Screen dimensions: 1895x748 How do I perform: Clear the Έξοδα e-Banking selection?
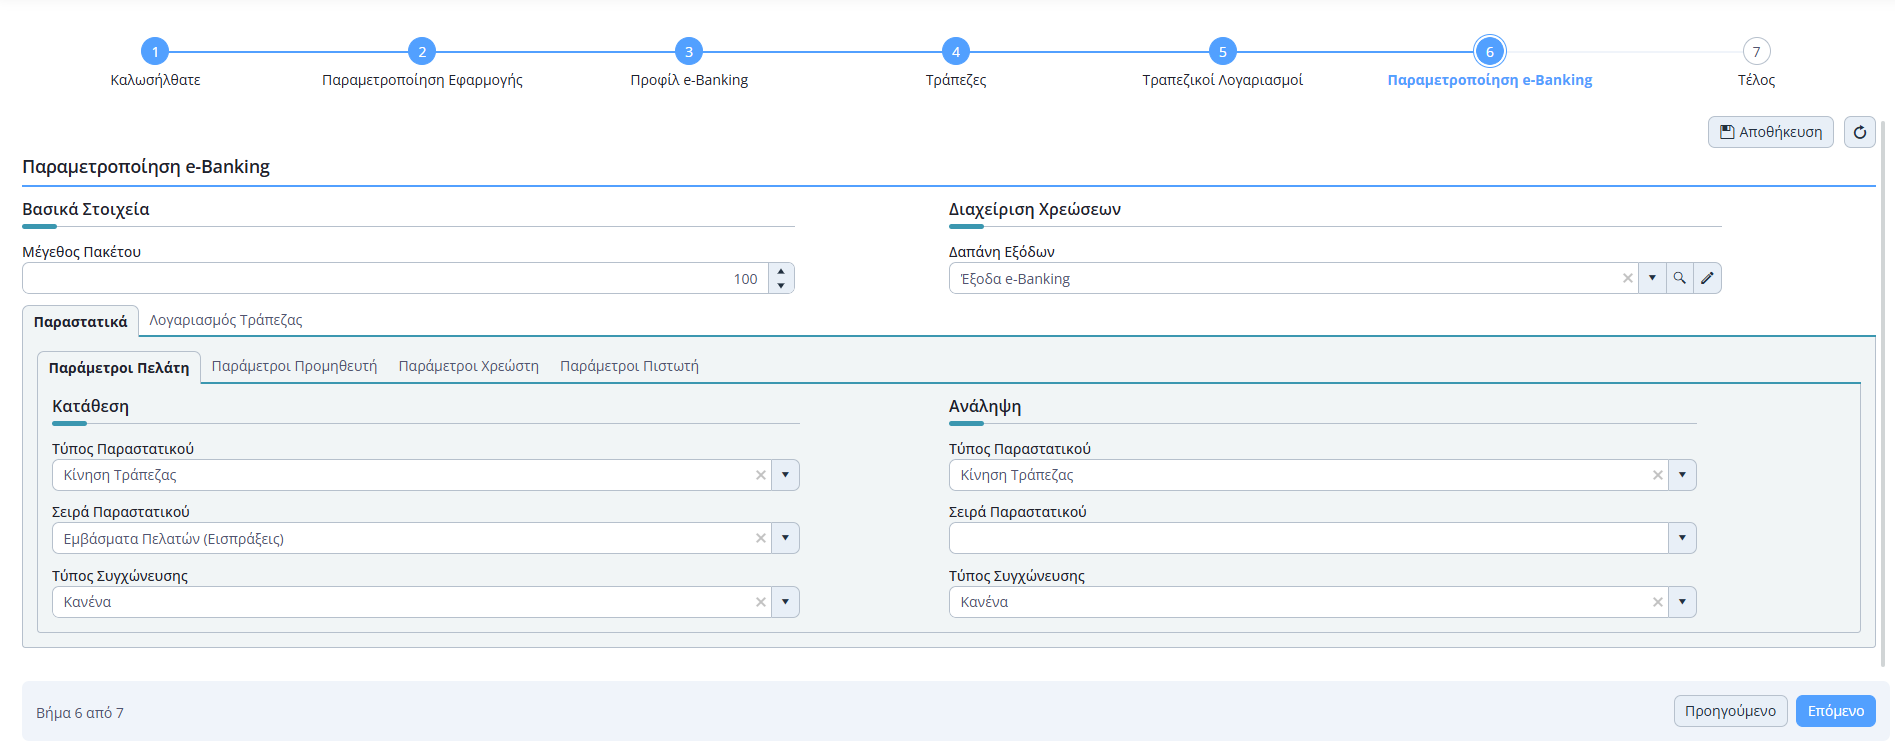click(x=1627, y=279)
